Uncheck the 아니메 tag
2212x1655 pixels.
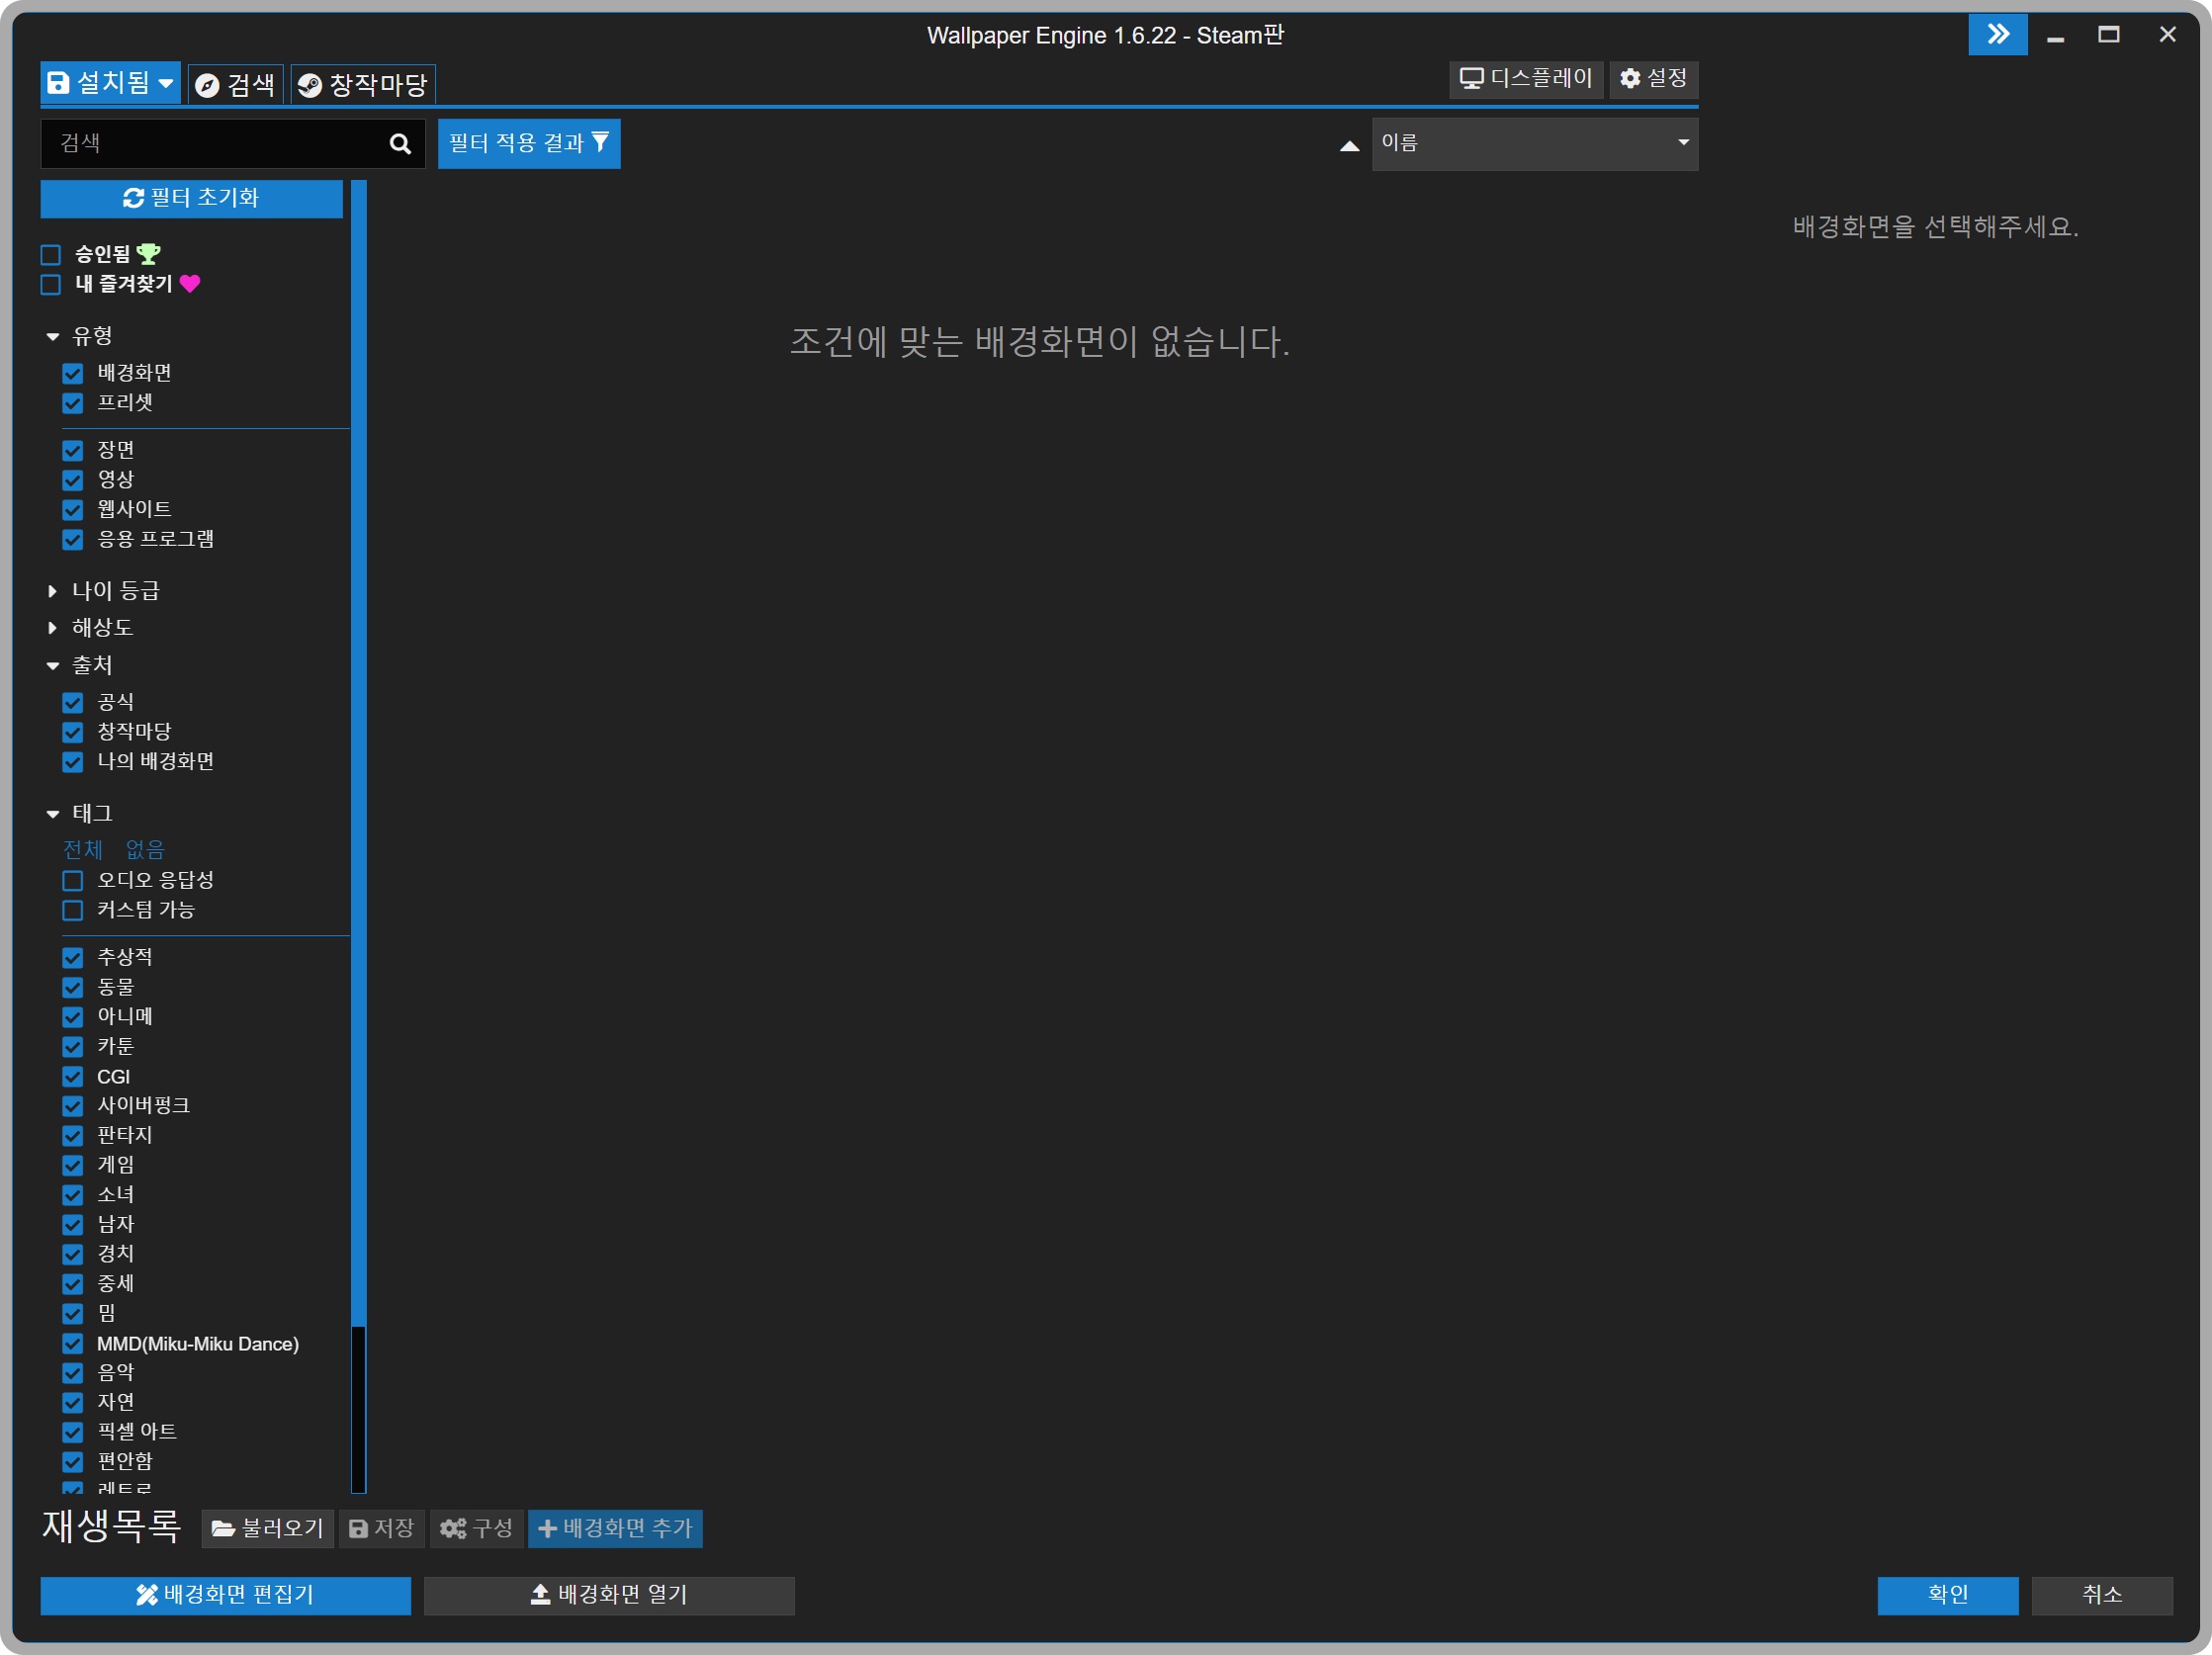(72, 1017)
